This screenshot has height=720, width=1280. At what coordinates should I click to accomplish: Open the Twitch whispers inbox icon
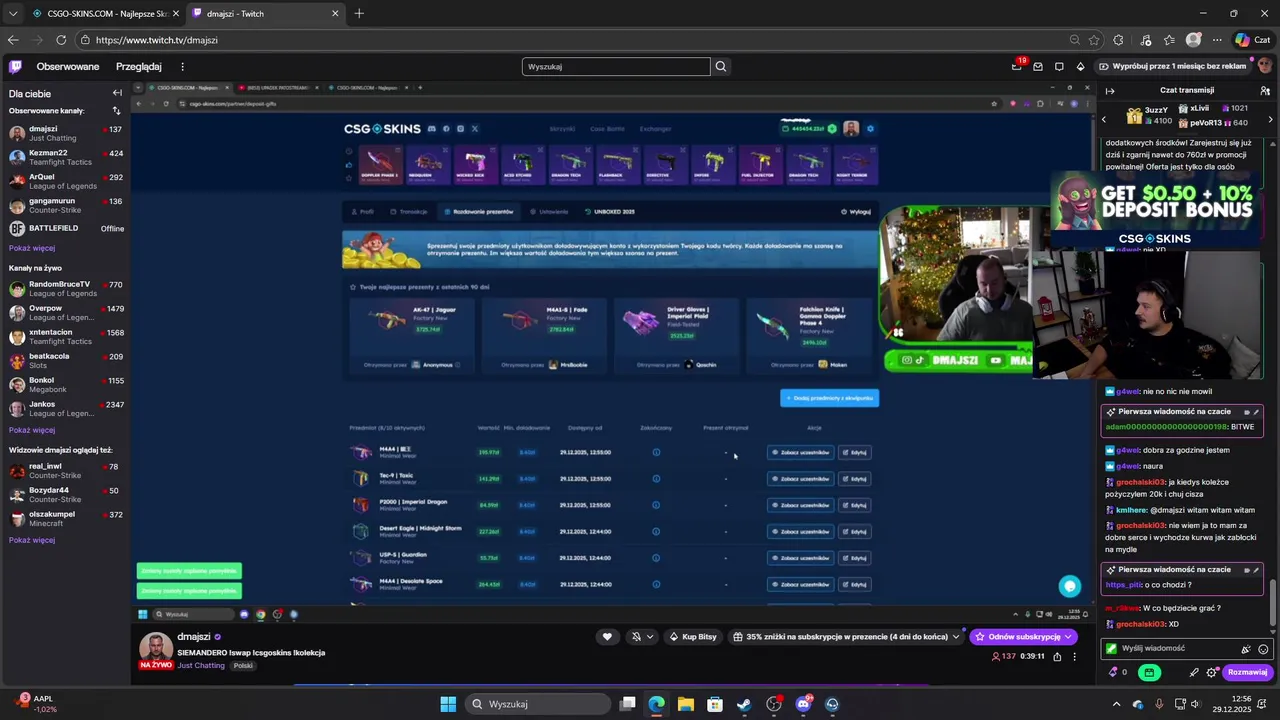[x=1038, y=67]
